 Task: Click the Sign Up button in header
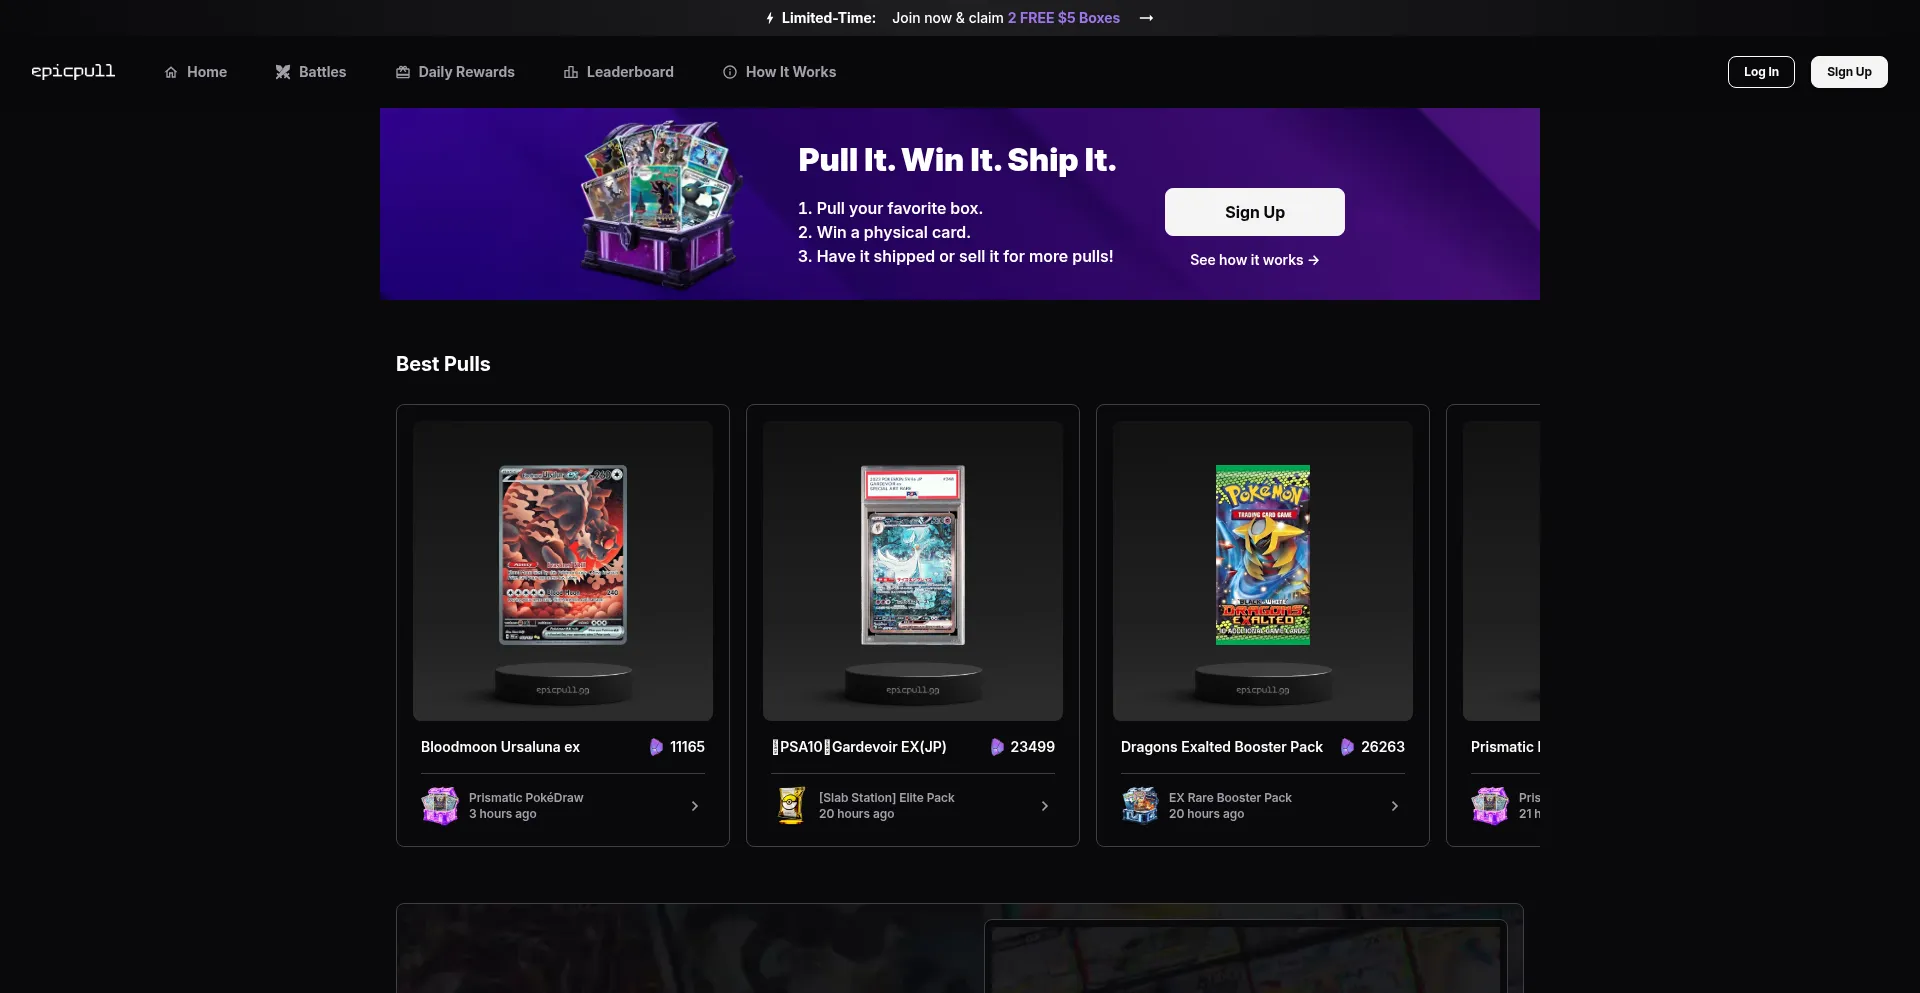tap(1849, 72)
